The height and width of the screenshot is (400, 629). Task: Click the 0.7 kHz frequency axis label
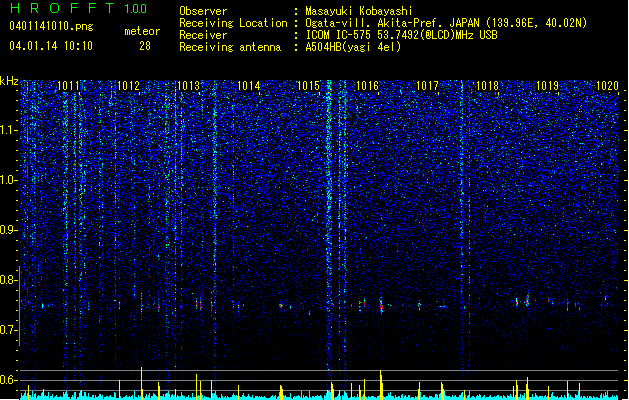pyautogui.click(x=9, y=330)
